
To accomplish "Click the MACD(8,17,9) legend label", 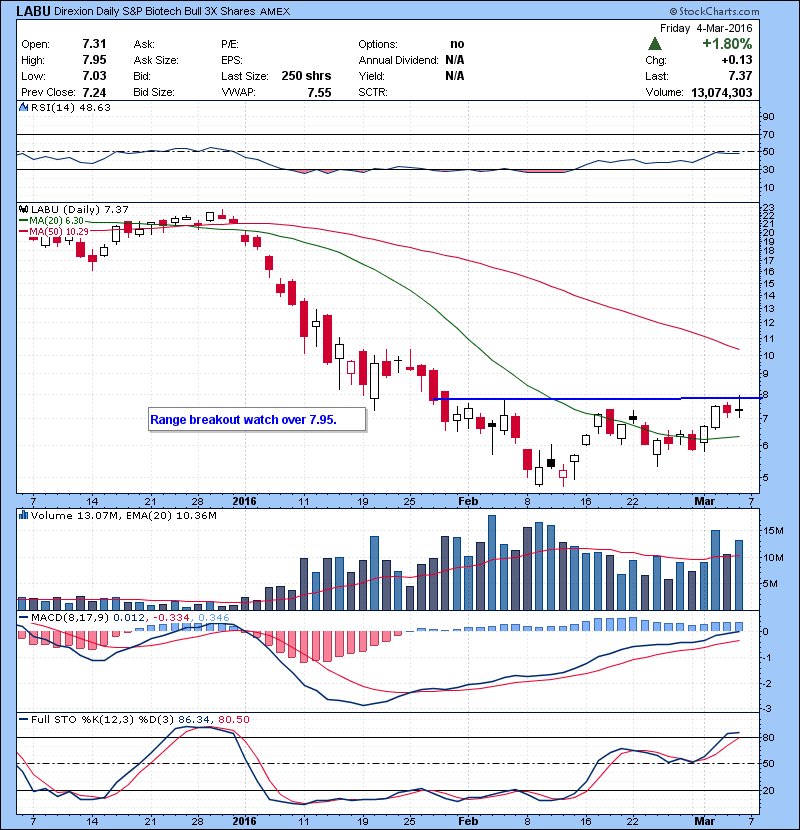I will pyautogui.click(x=70, y=618).
